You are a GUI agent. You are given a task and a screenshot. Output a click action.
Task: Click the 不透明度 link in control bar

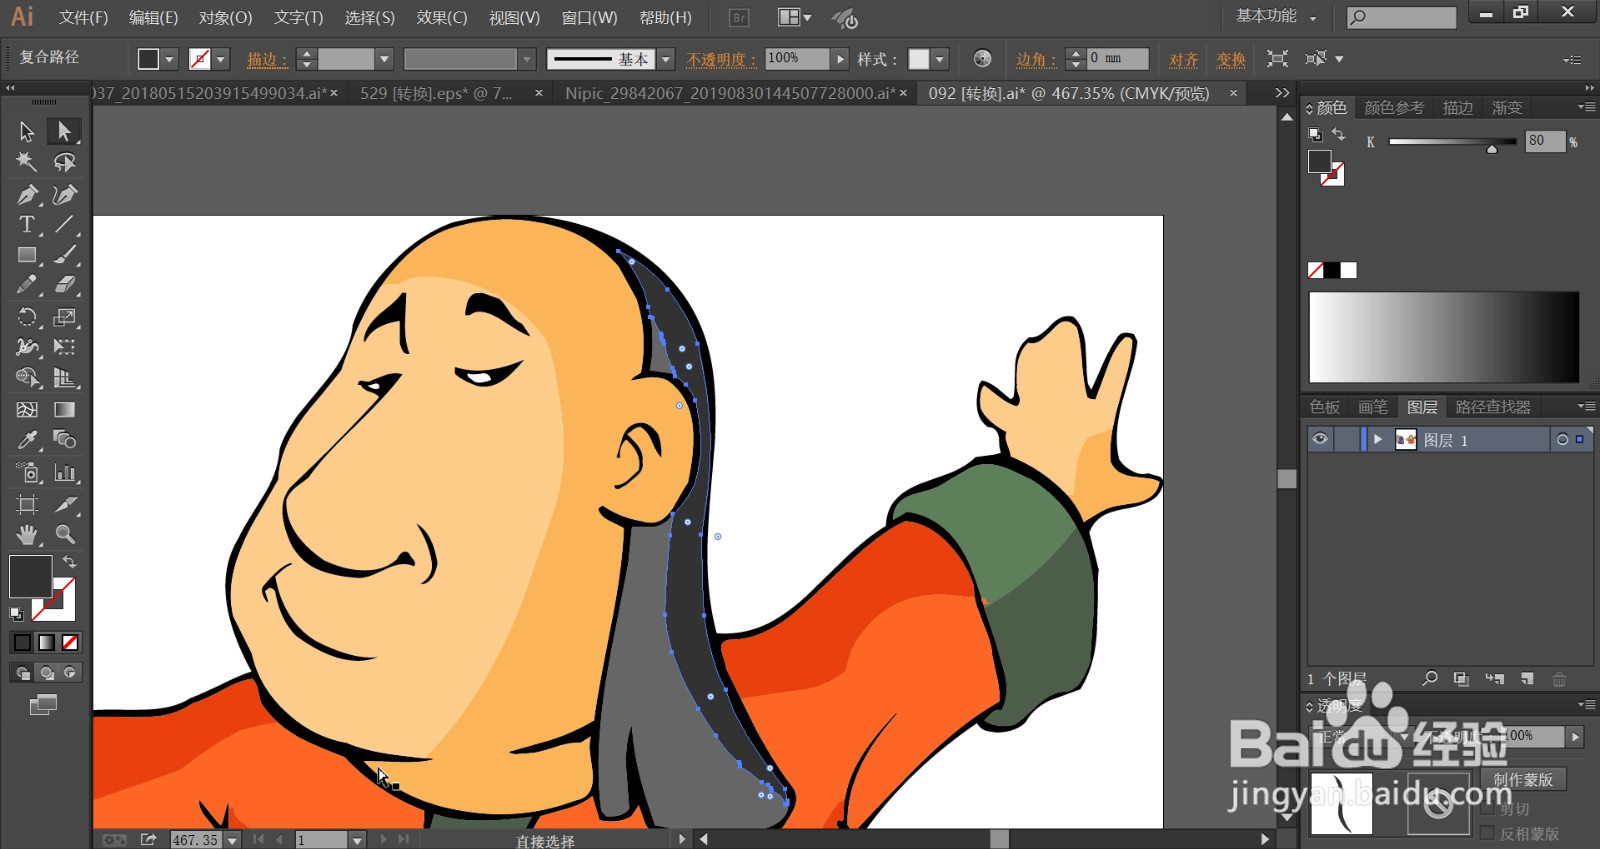720,59
